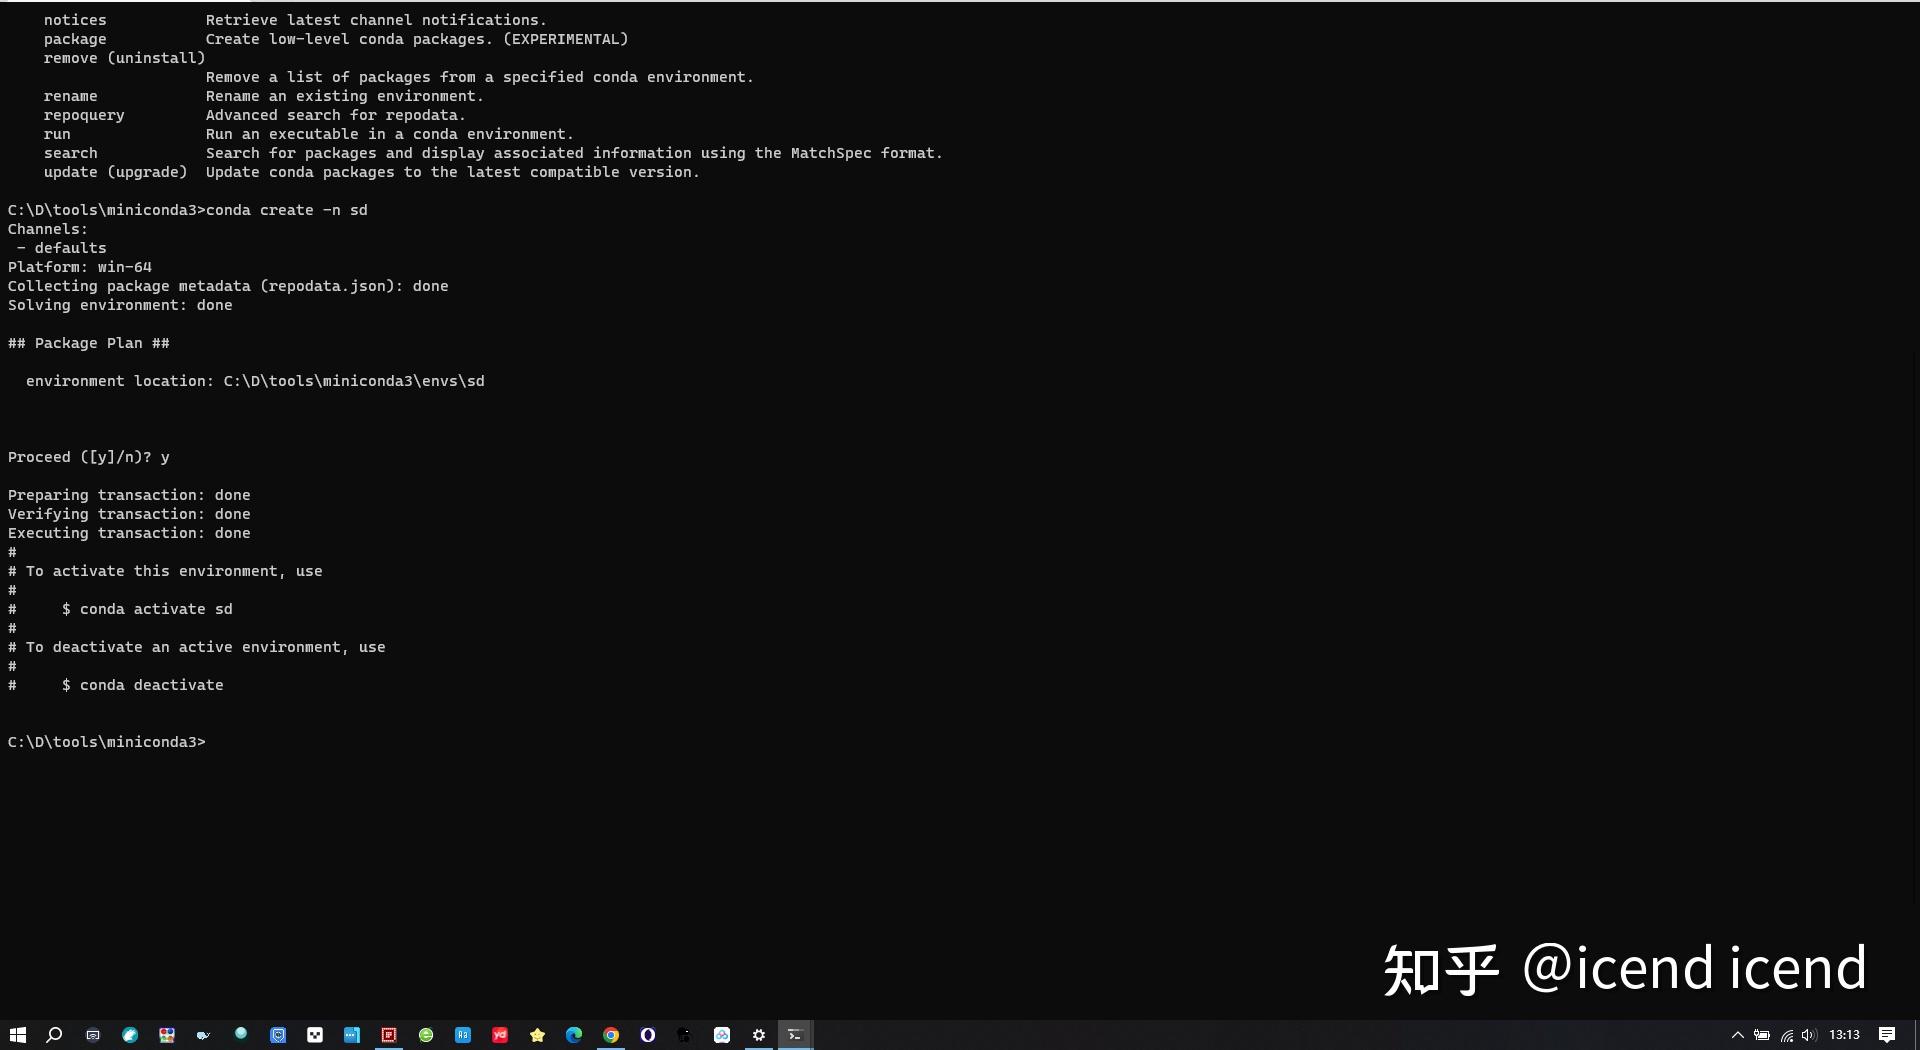This screenshot has height=1050, width=1920.
Task: Open the Youdao Dictionary app
Action: pyautogui.click(x=500, y=1035)
